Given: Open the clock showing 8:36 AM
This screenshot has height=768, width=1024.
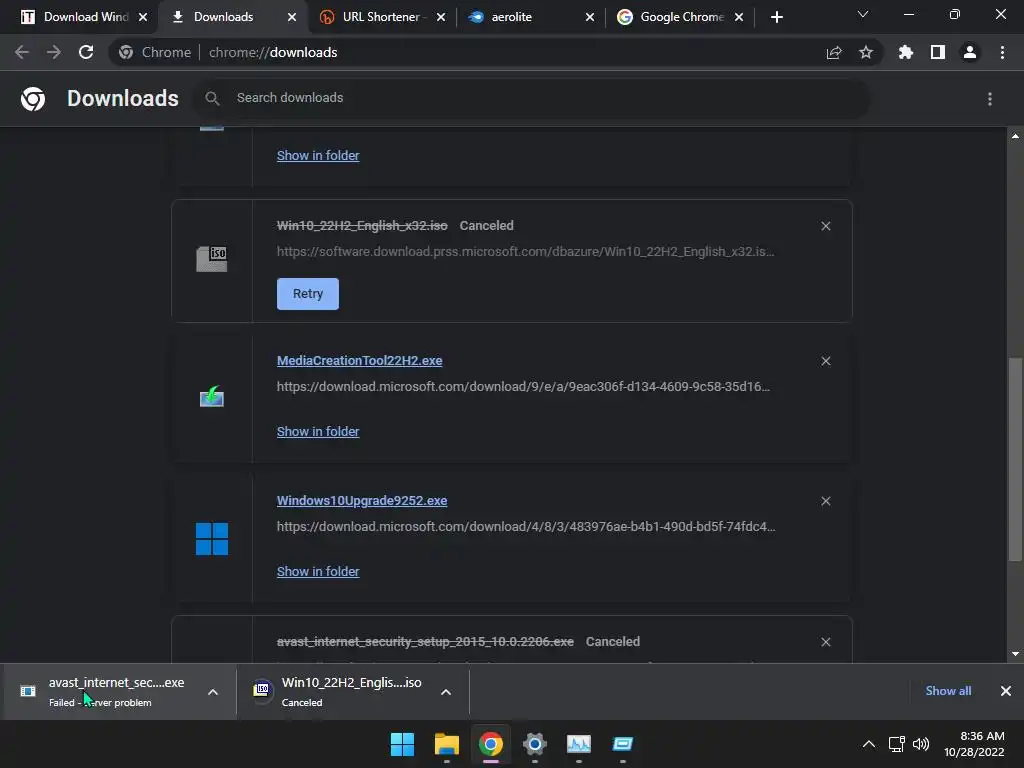Looking at the screenshot, I should pos(974,744).
